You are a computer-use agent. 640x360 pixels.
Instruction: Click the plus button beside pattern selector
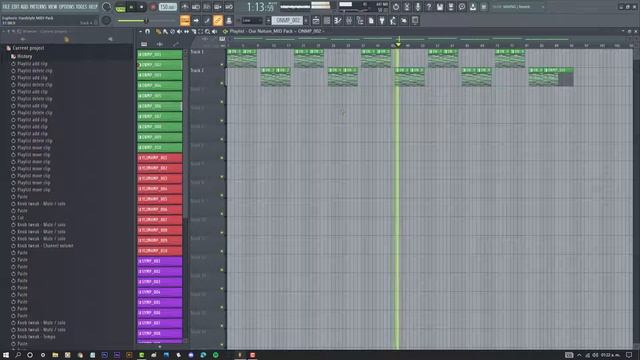pyautogui.click(x=306, y=20)
